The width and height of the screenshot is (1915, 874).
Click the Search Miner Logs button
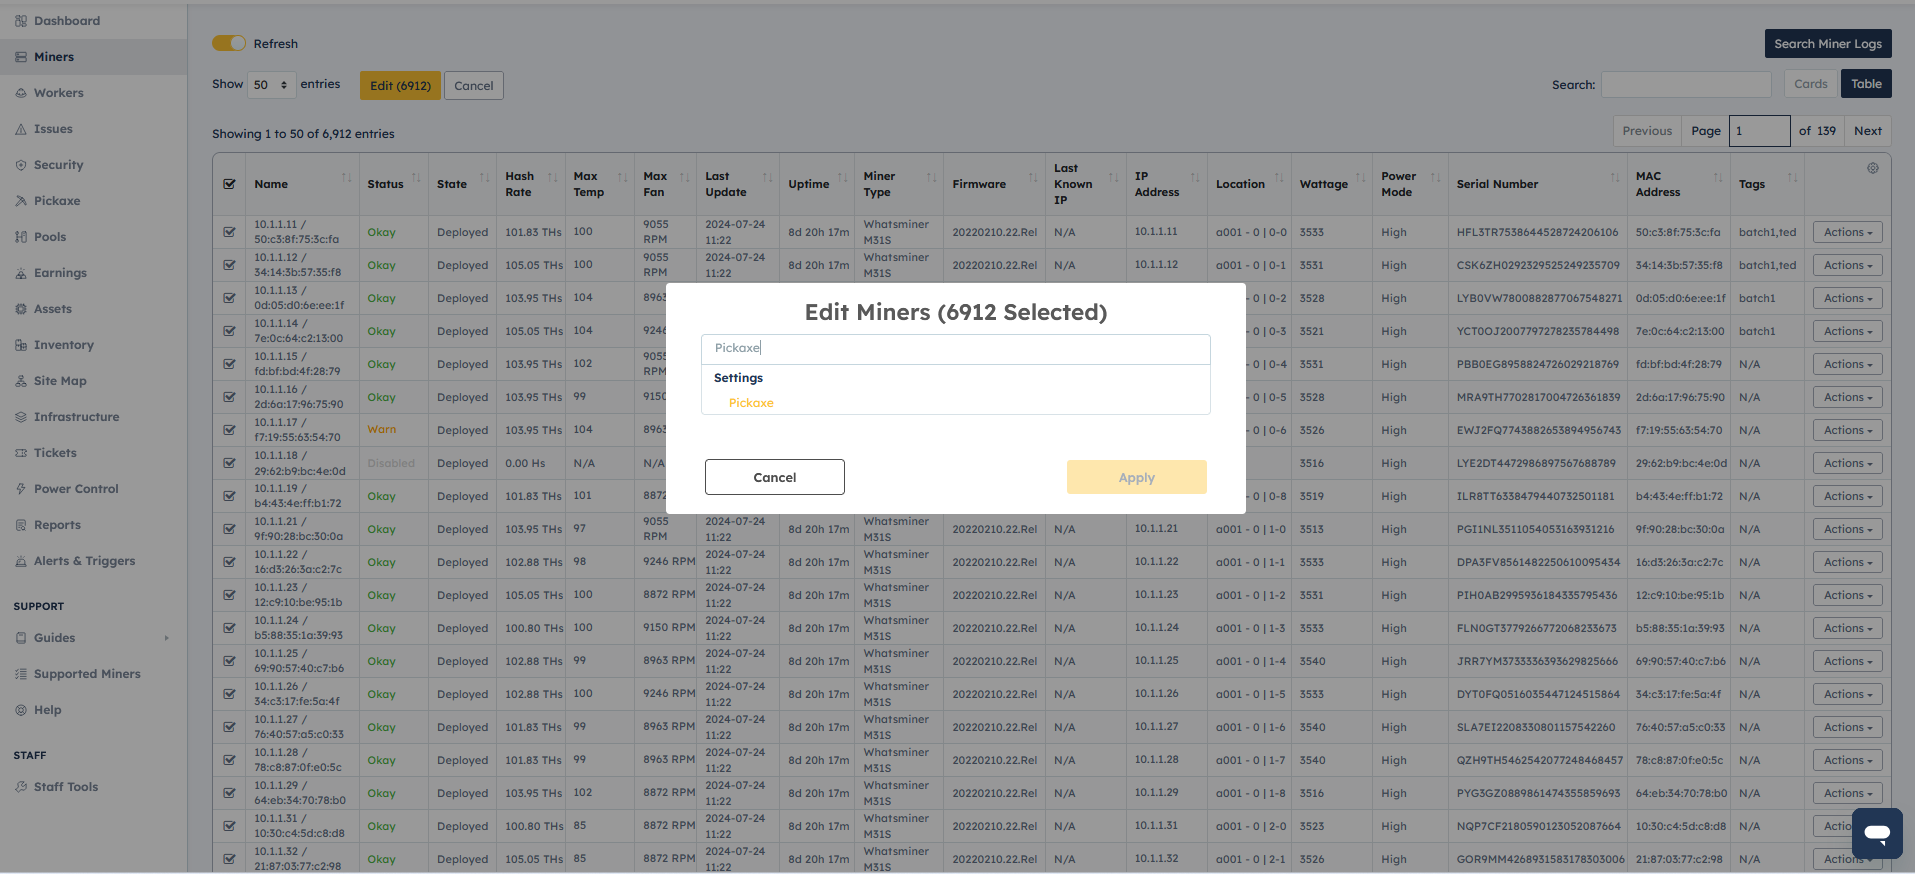1827,44
